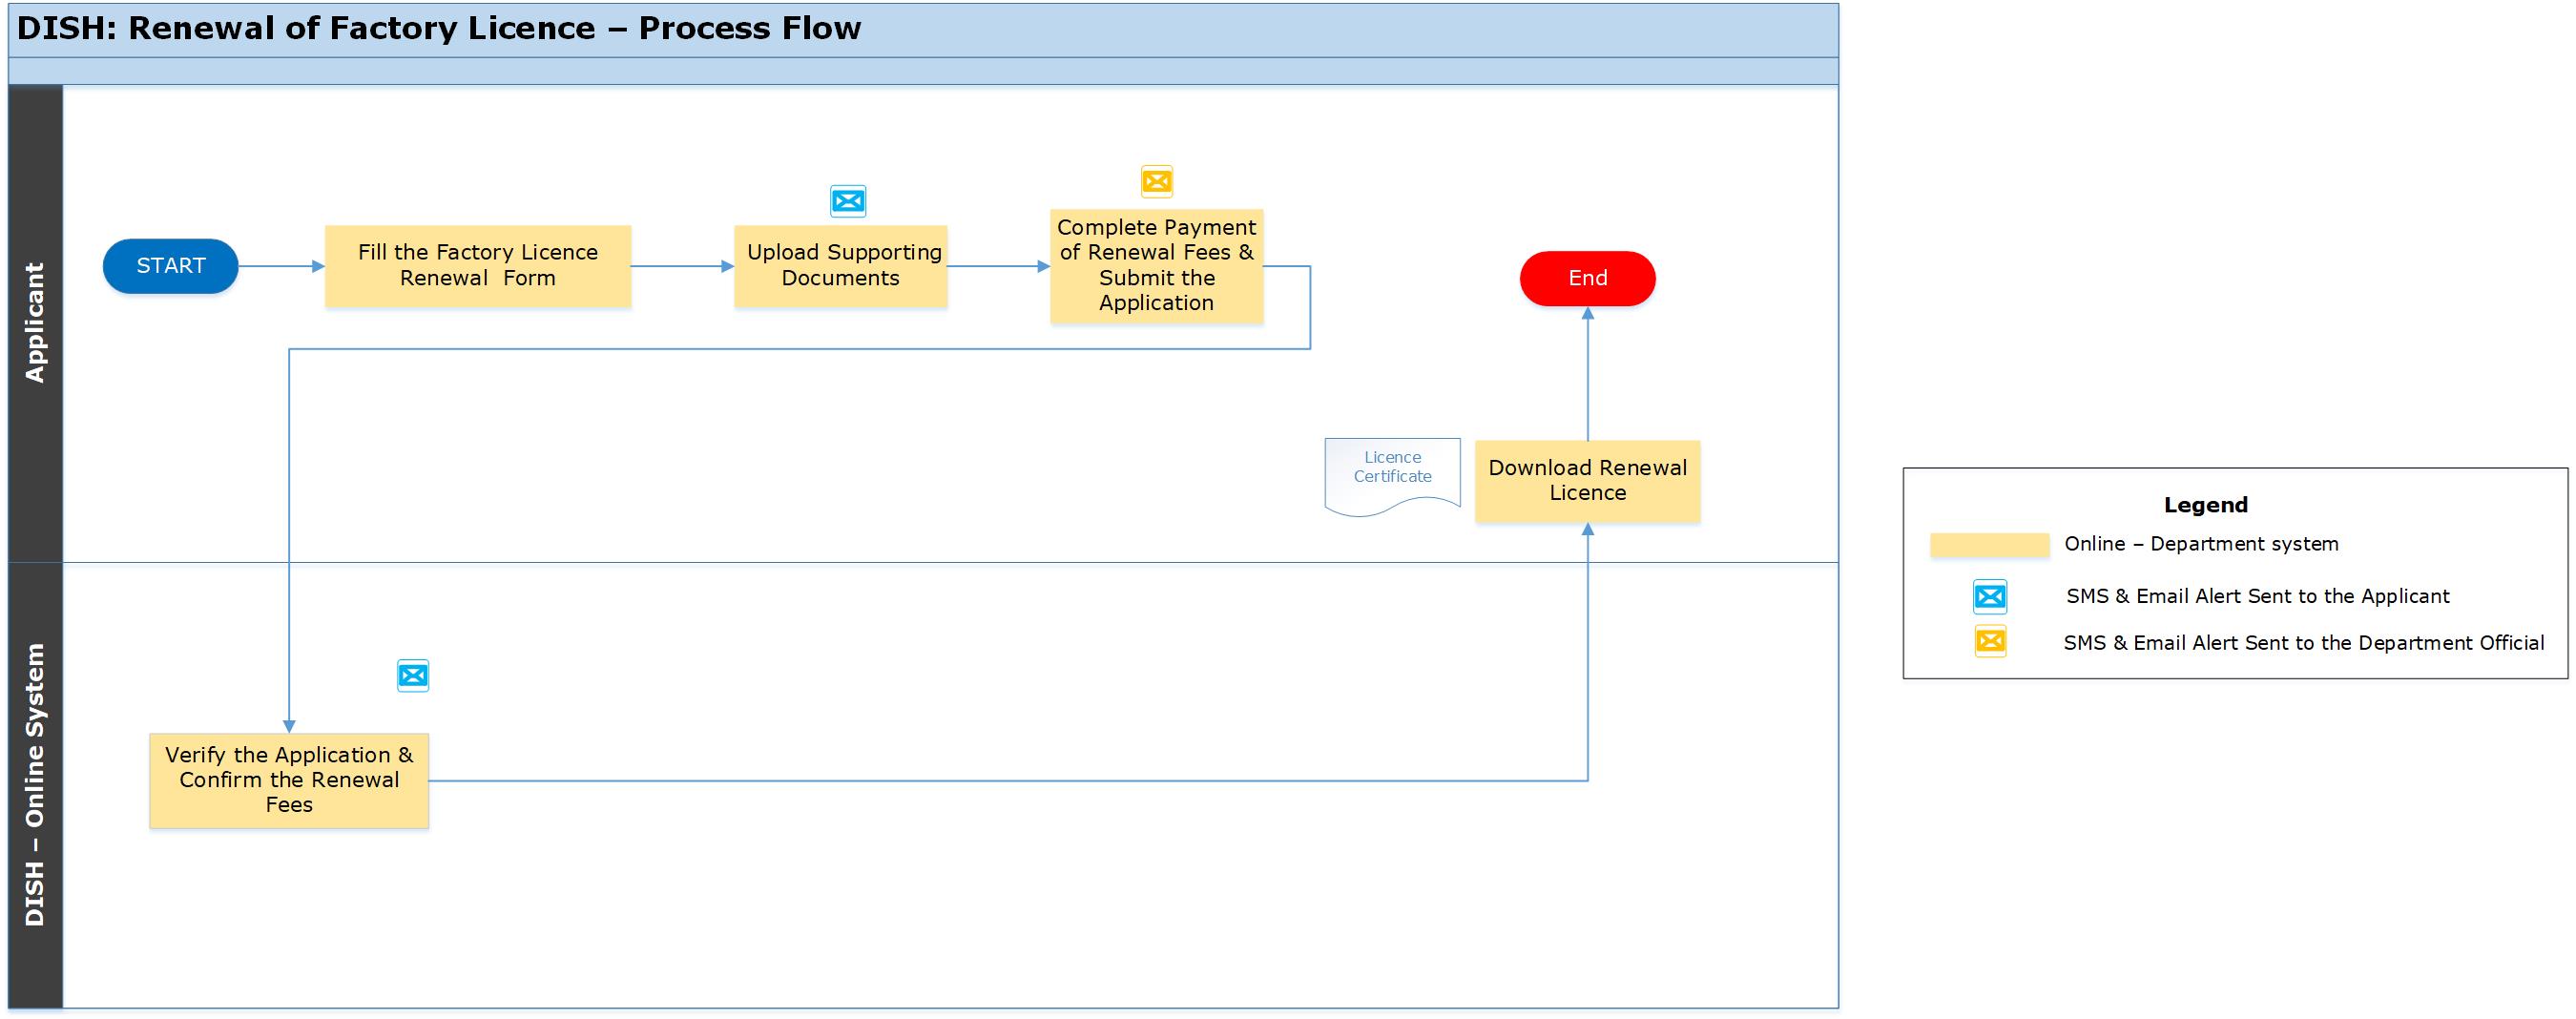Click the blue envelope icon in the legend
The image size is (2576, 1019).
point(1990,597)
